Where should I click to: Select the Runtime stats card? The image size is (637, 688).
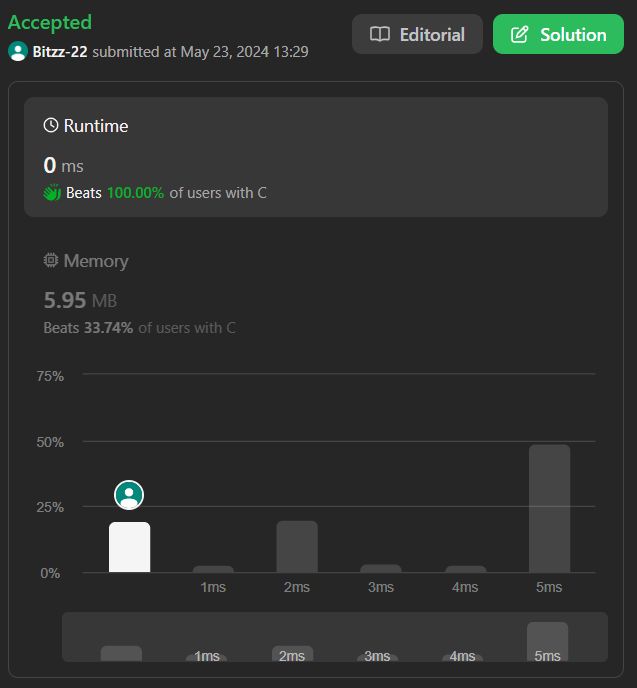[x=316, y=157]
